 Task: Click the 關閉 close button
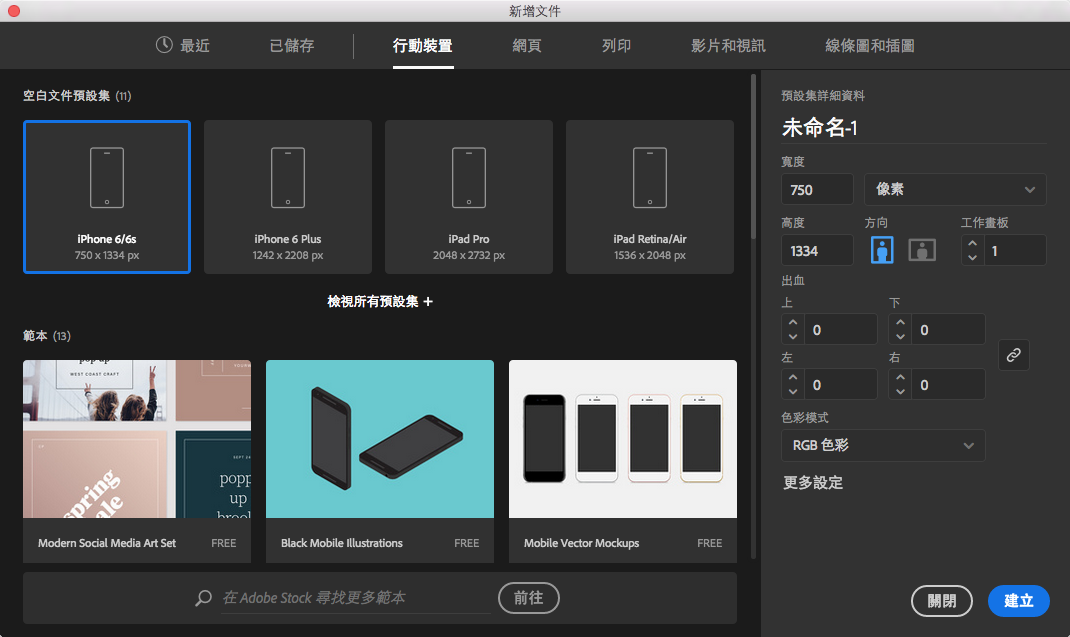(x=942, y=601)
